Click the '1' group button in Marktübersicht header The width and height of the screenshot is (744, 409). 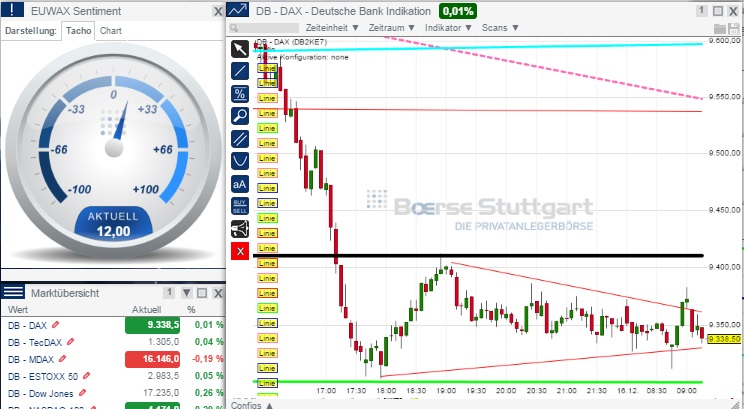click(x=169, y=293)
